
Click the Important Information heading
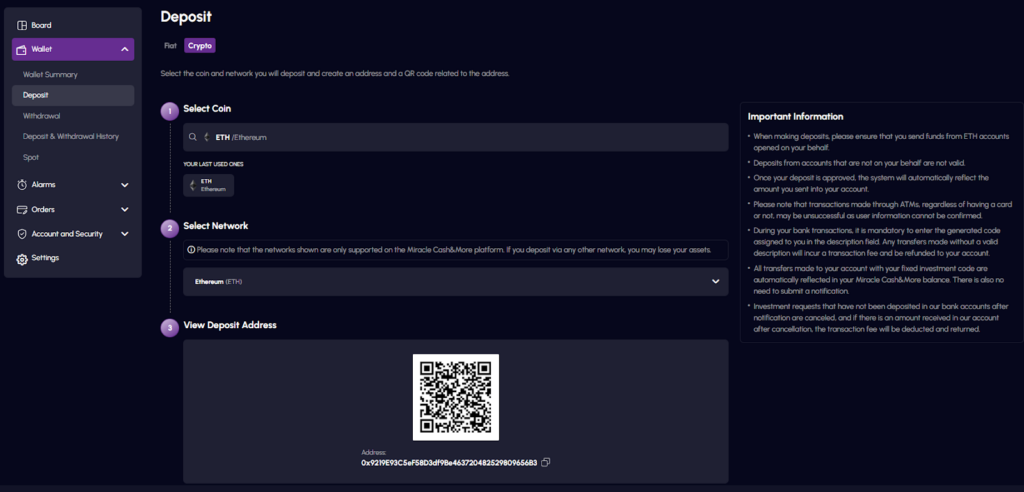(x=795, y=116)
